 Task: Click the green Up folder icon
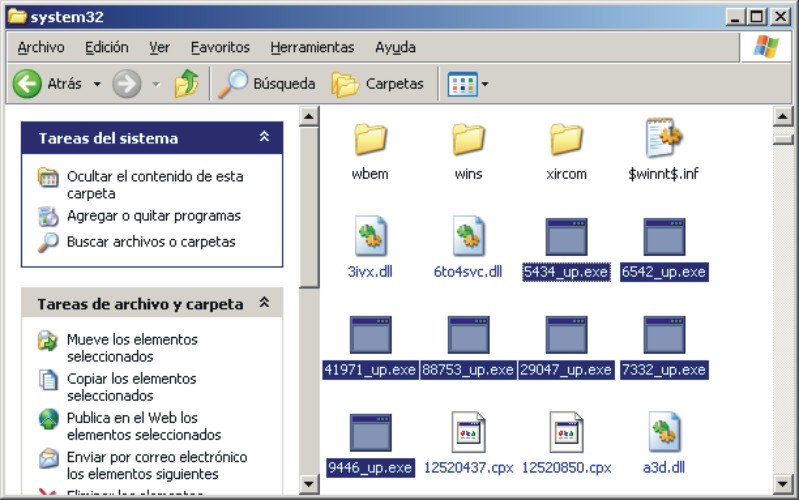[x=187, y=84]
